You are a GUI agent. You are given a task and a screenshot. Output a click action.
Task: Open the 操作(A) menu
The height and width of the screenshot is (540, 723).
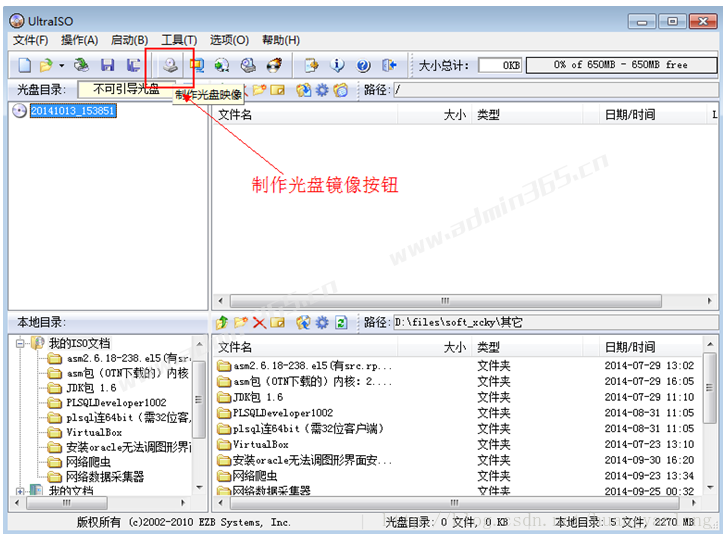[x=80, y=40]
